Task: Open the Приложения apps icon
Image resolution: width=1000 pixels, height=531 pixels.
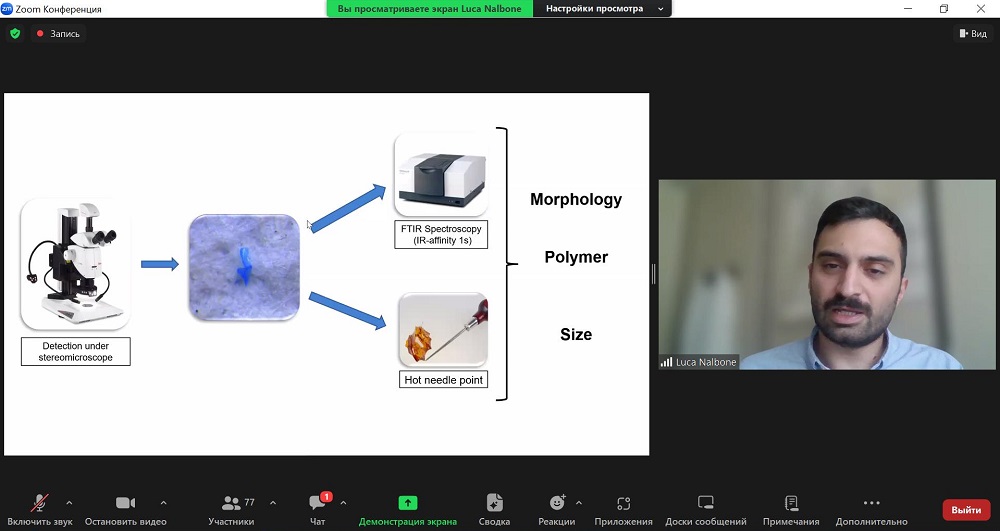Action: click(624, 503)
